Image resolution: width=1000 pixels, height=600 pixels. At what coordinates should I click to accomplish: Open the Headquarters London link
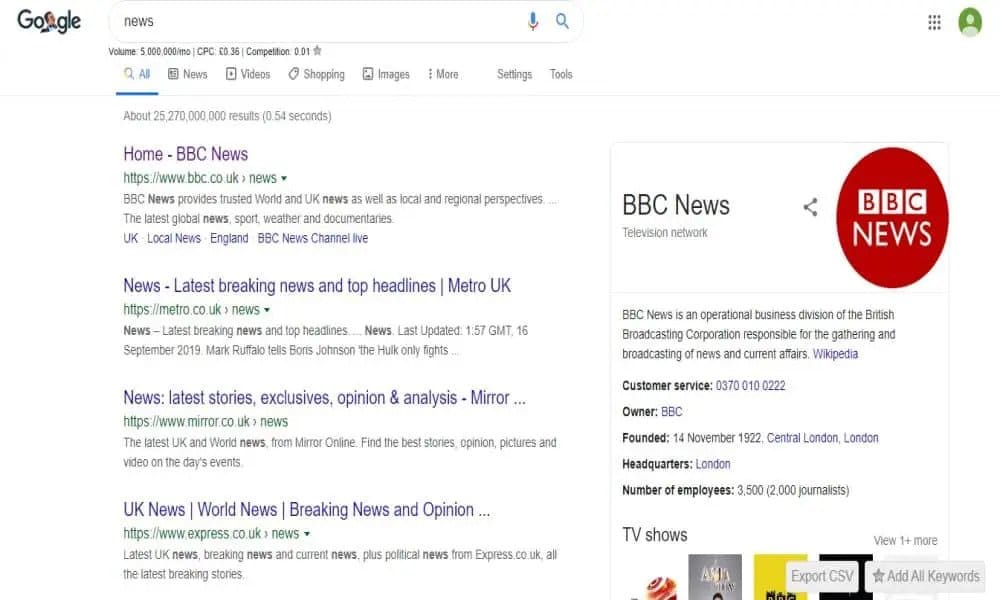[712, 464]
